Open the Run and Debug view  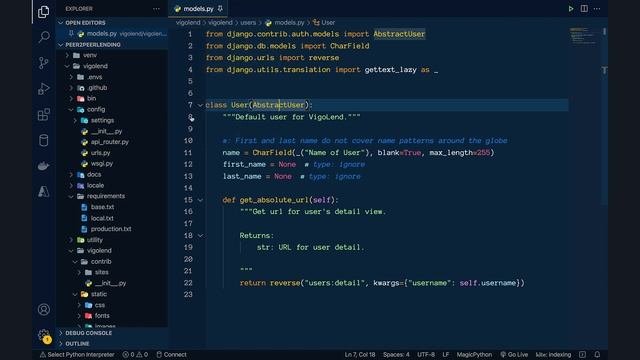pyautogui.click(x=44, y=89)
